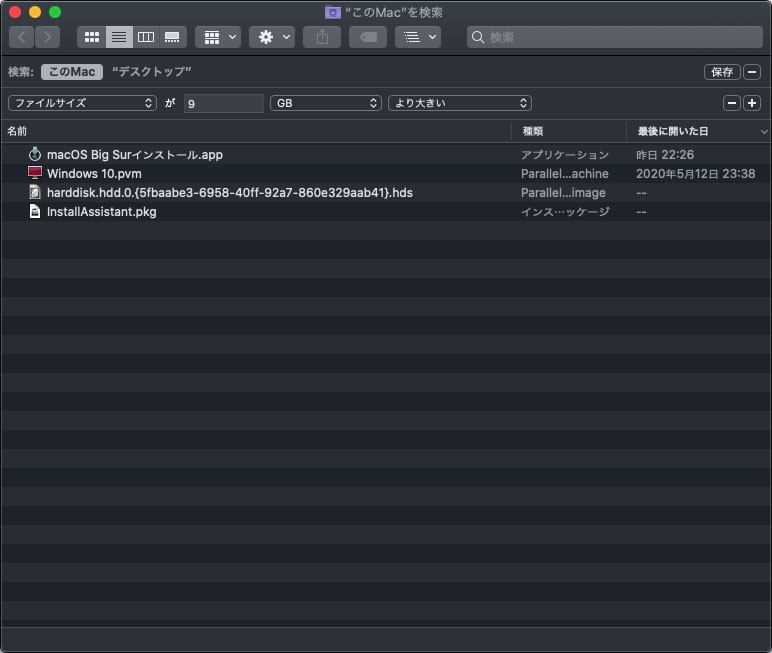
Task: Add a new search criterion row
Action: coord(752,103)
